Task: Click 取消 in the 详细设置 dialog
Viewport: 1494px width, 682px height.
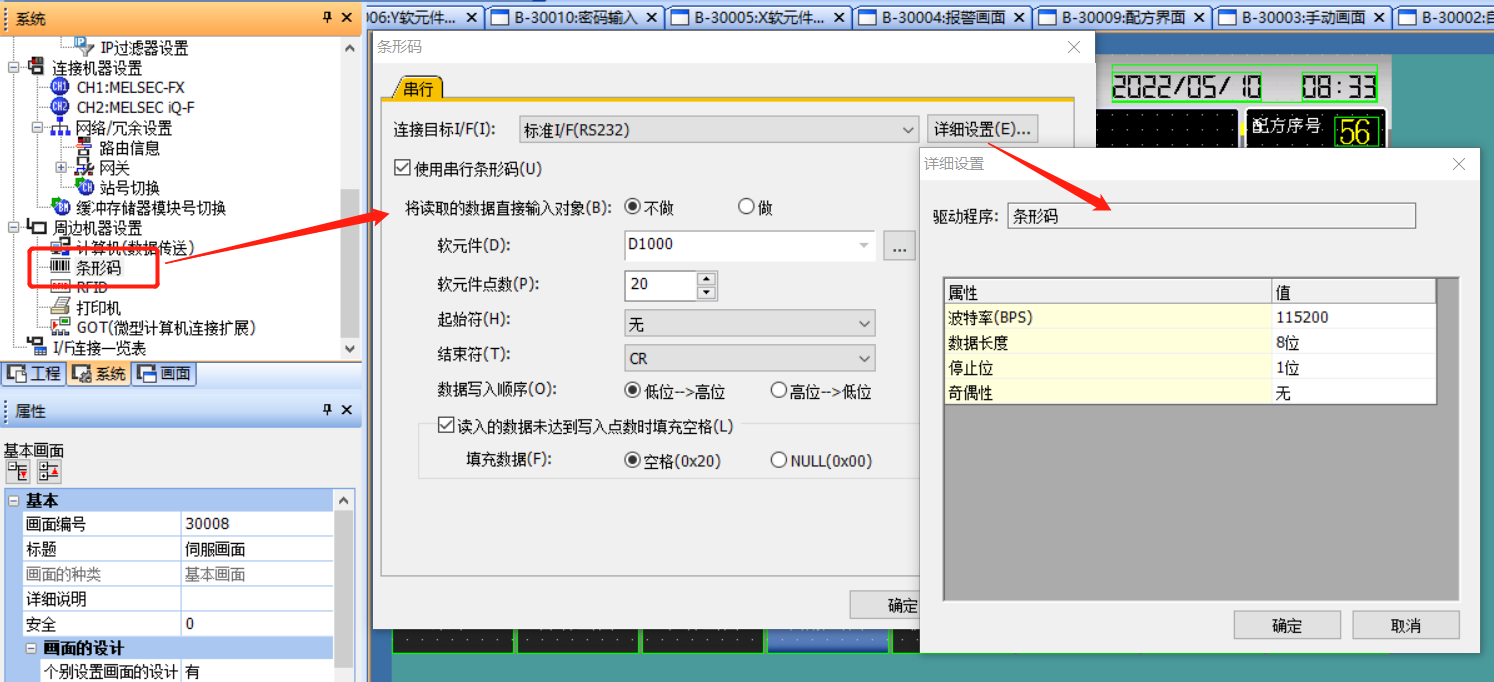Action: pyautogui.click(x=1405, y=626)
